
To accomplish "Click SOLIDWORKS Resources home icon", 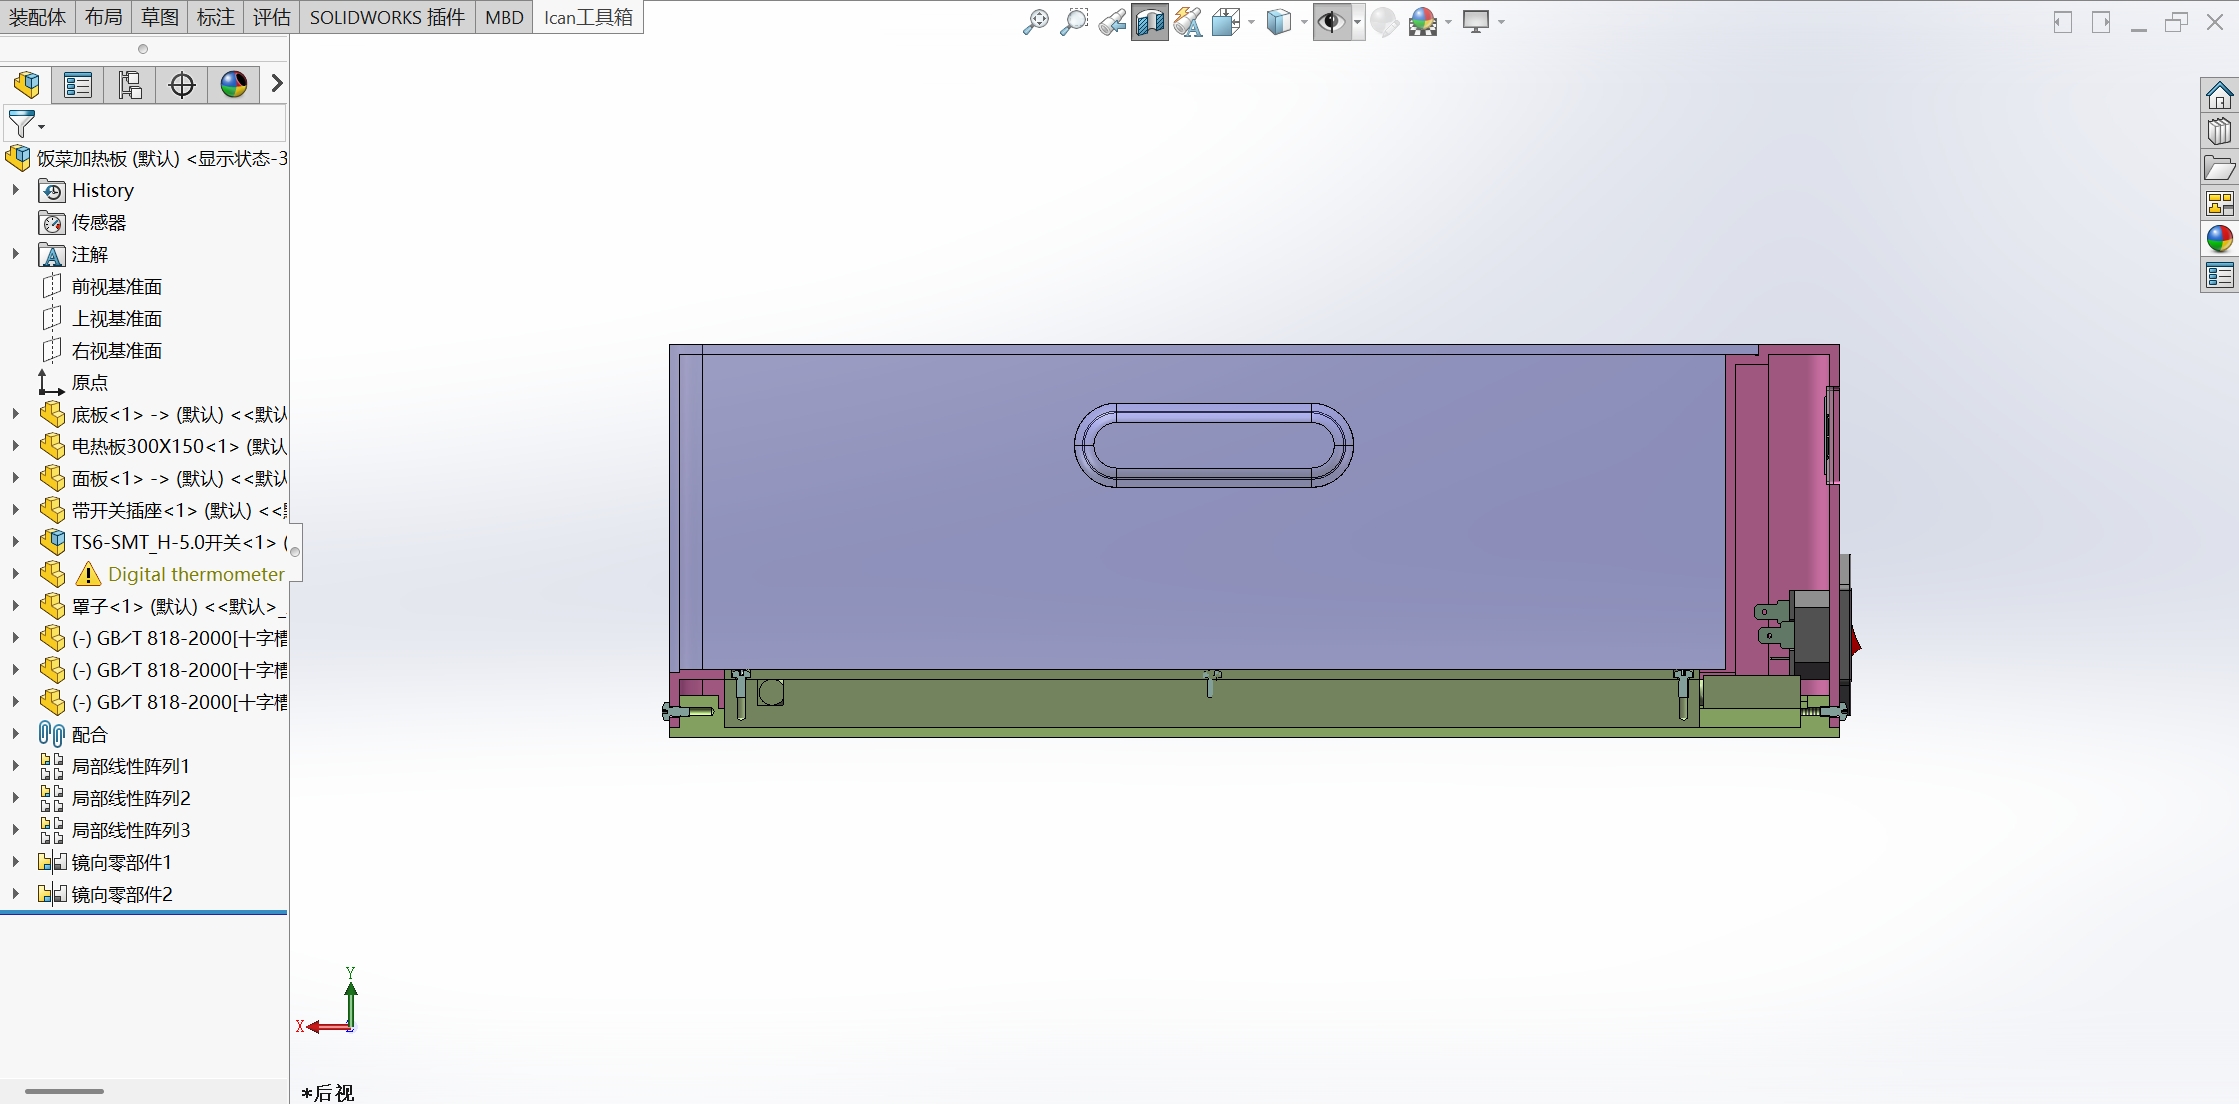I will click(2219, 96).
